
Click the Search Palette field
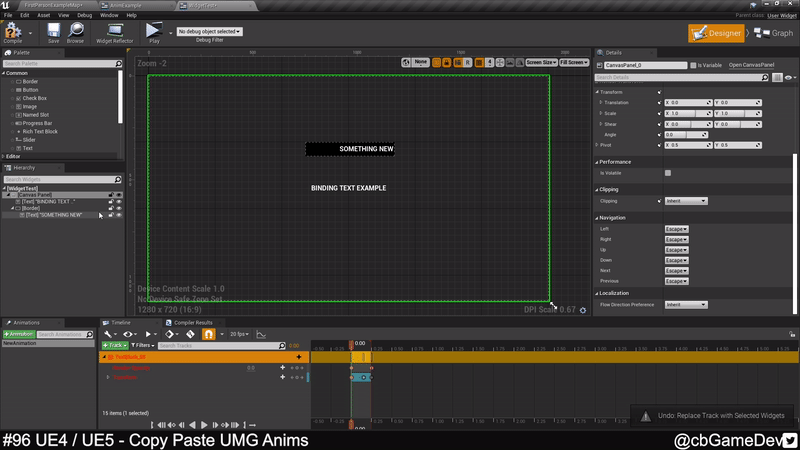(x=62, y=64)
